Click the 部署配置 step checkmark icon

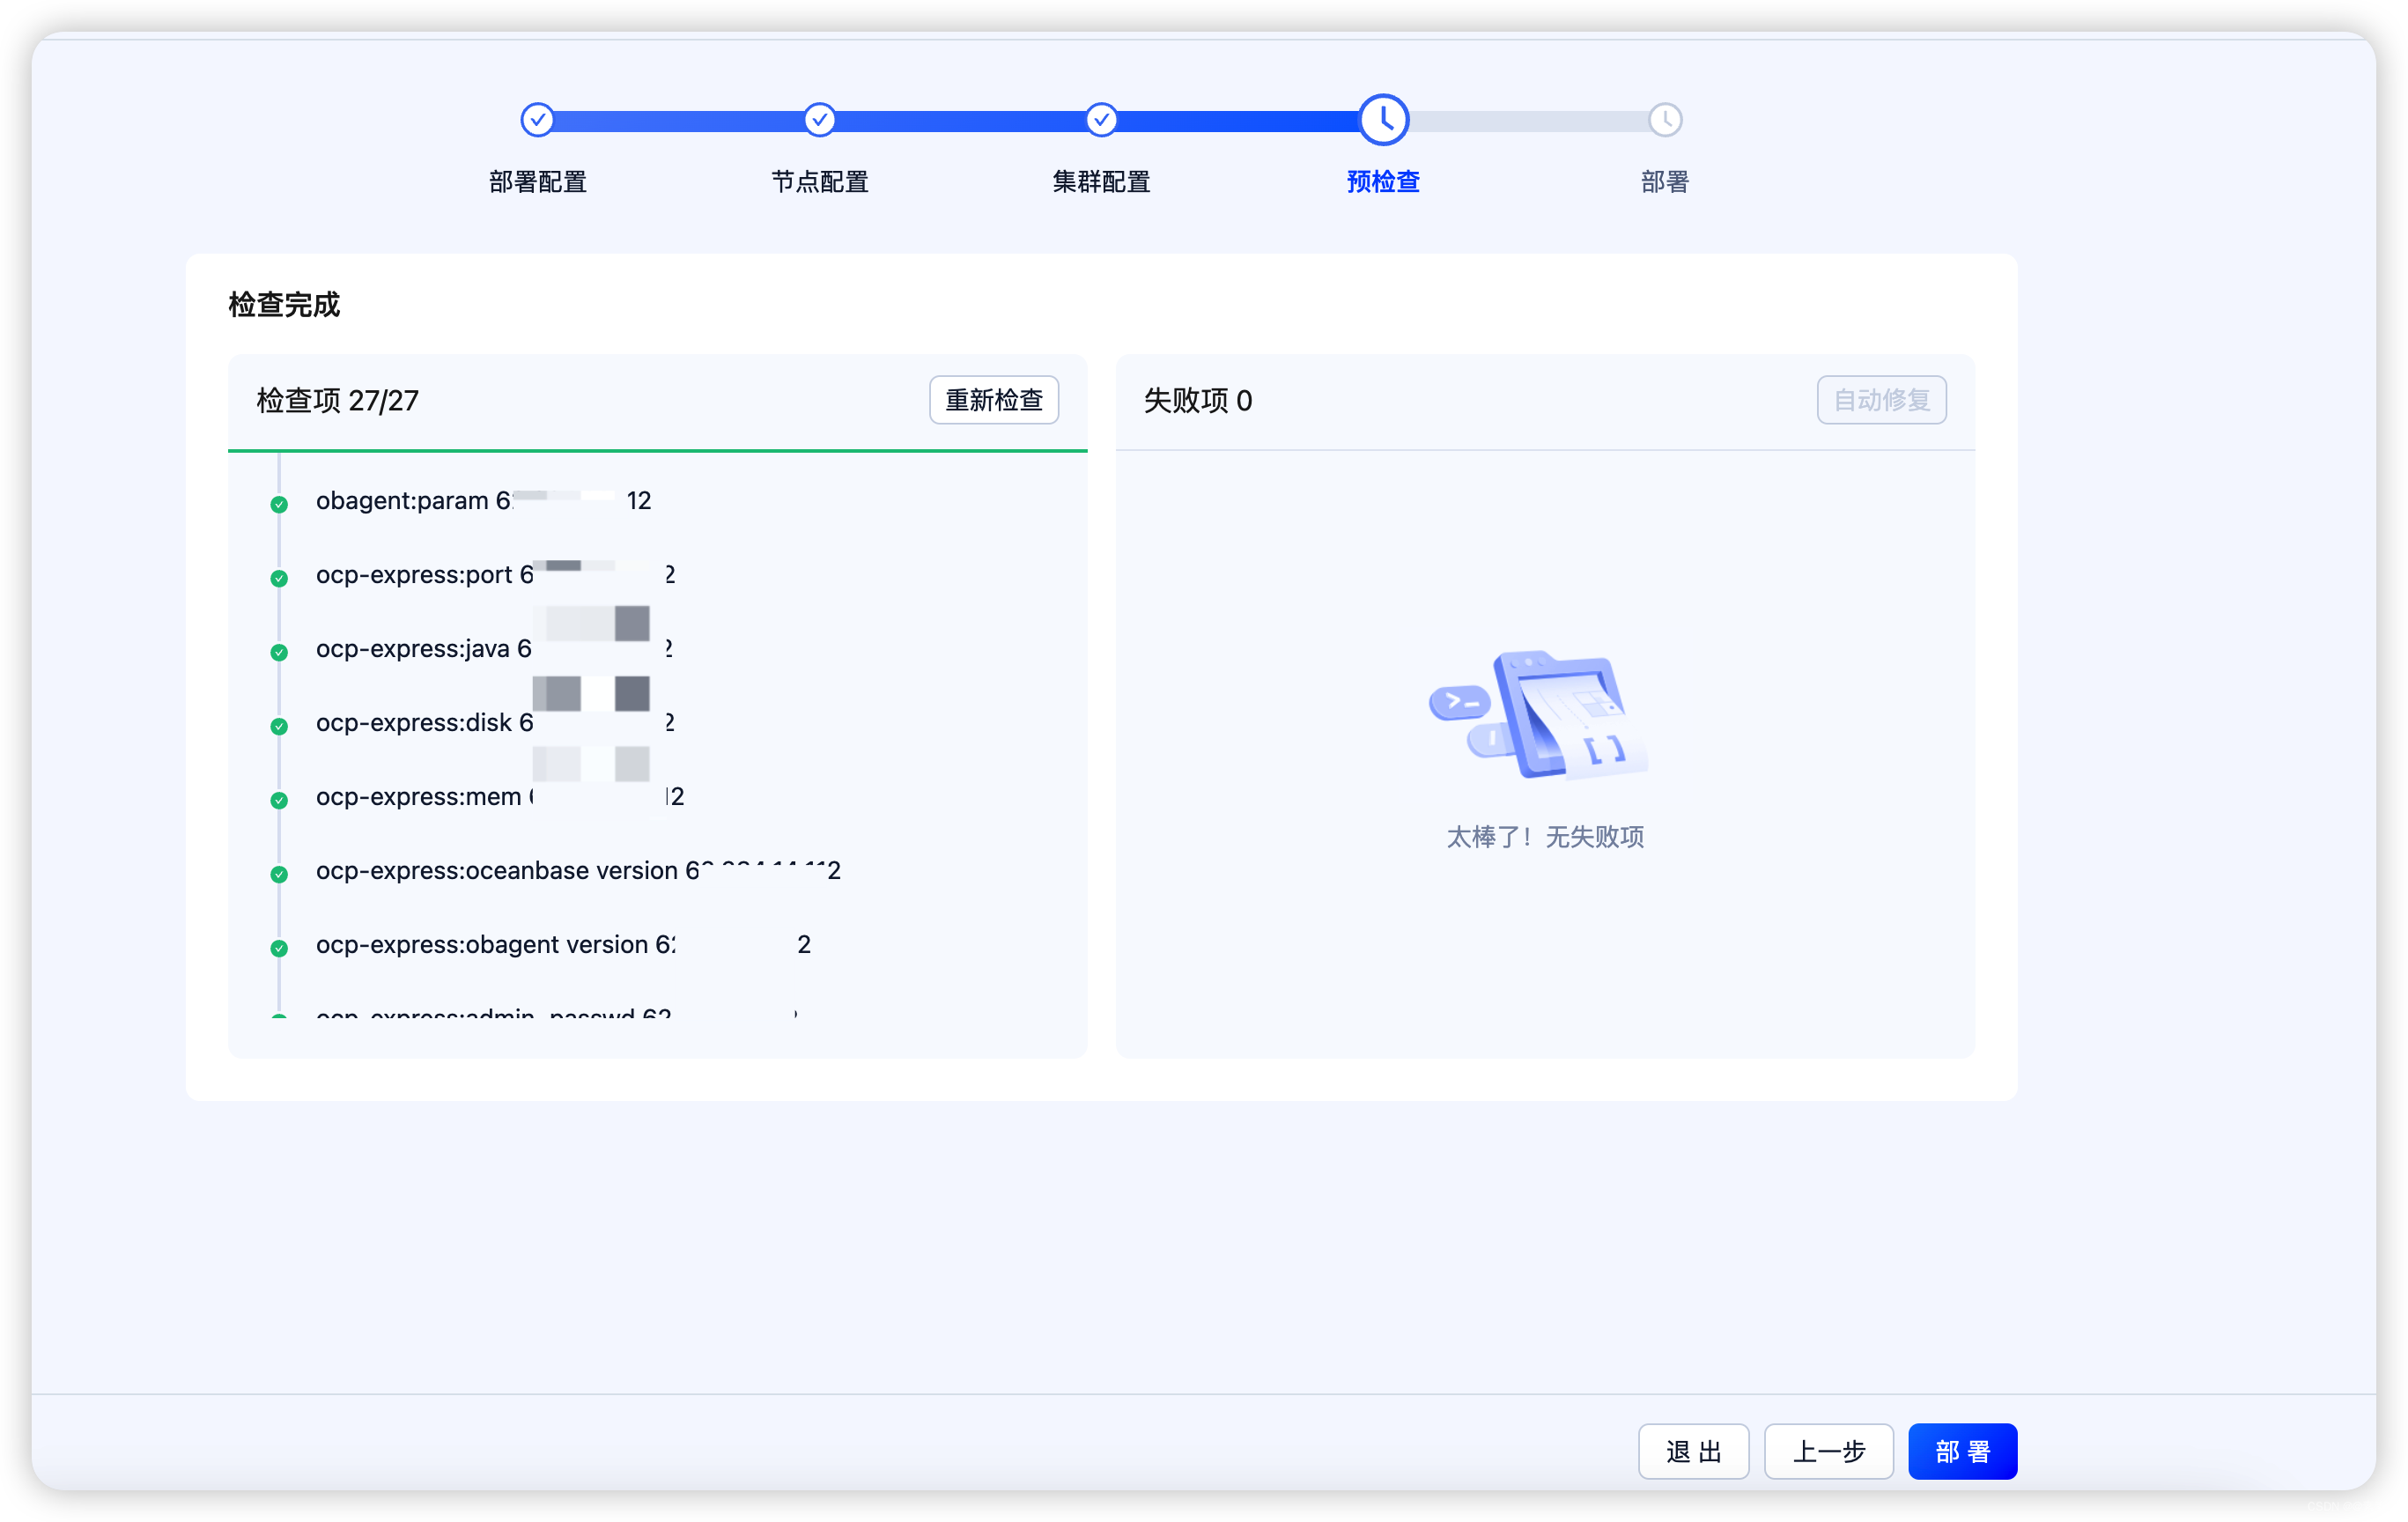[x=537, y=120]
